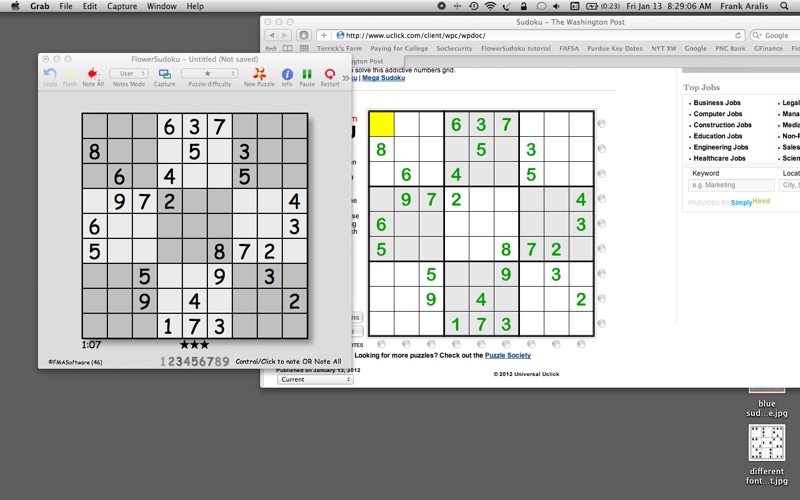Open the Window menu in menu bar
This screenshot has height=500, width=800.
[x=162, y=6]
